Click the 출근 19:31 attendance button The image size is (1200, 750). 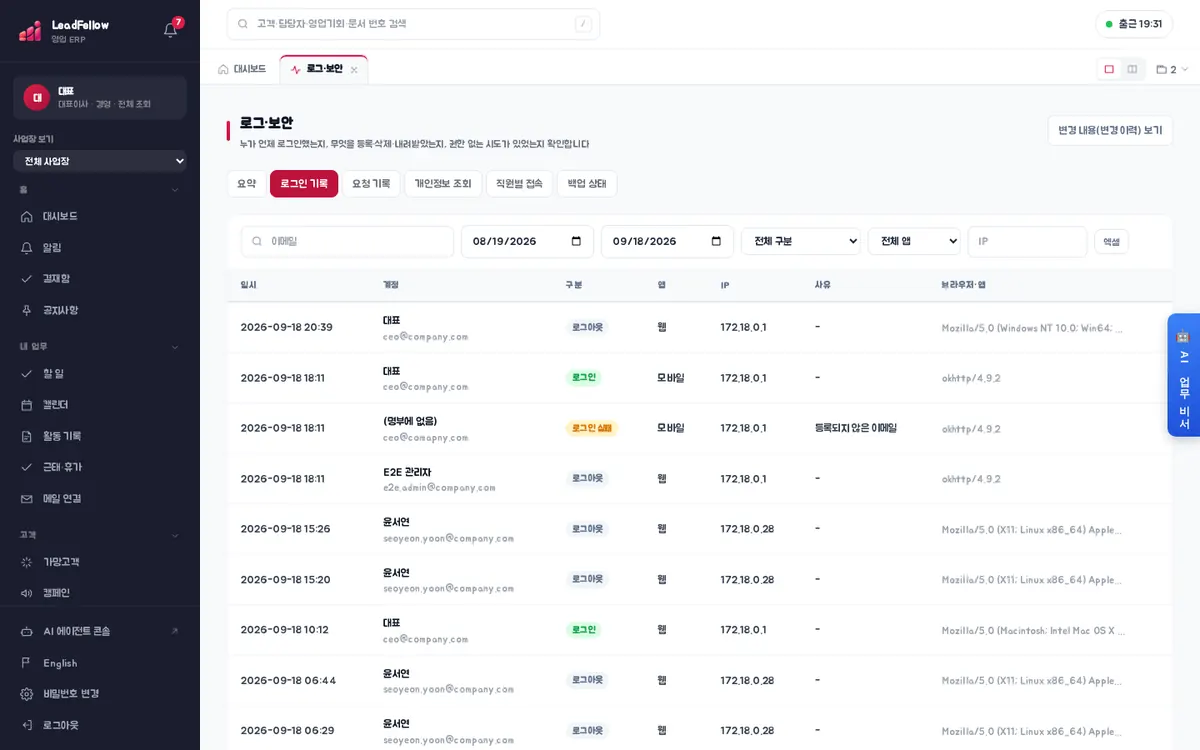coord(1134,24)
